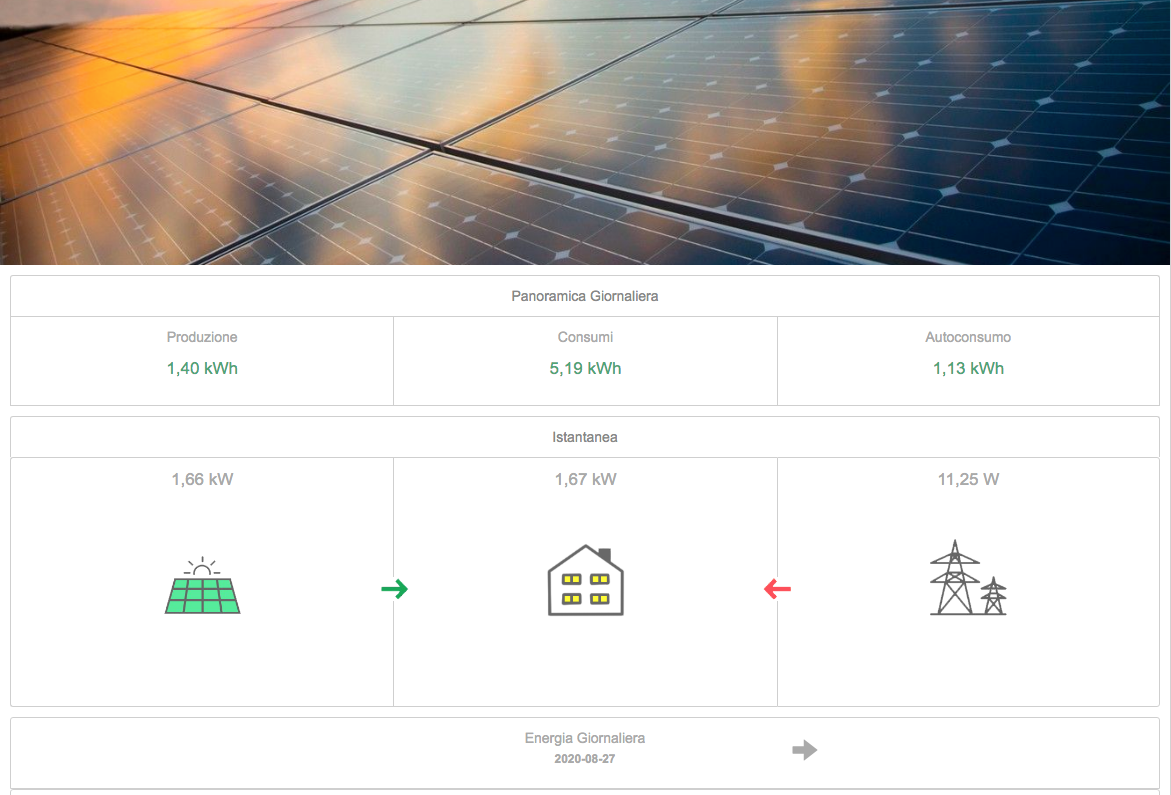Go to next day with gray arrow
This screenshot has width=1171, height=795.
(804, 749)
